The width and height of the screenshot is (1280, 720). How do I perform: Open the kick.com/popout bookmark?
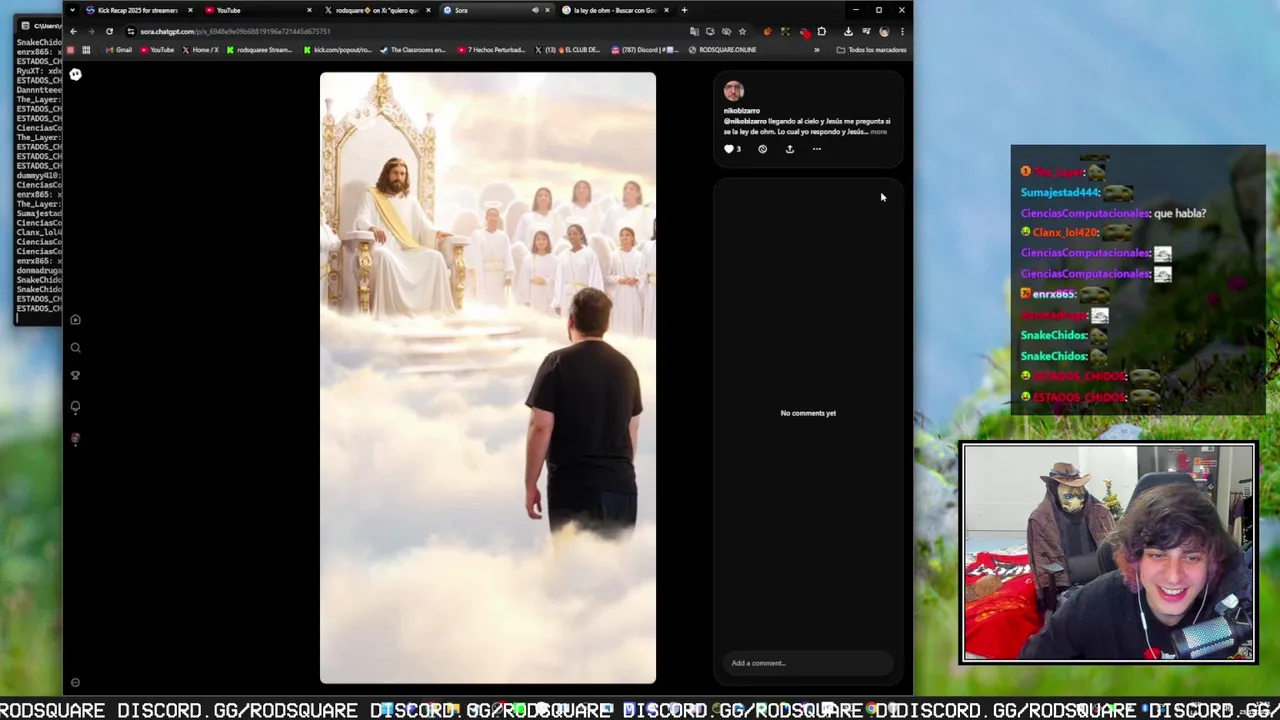(337, 50)
